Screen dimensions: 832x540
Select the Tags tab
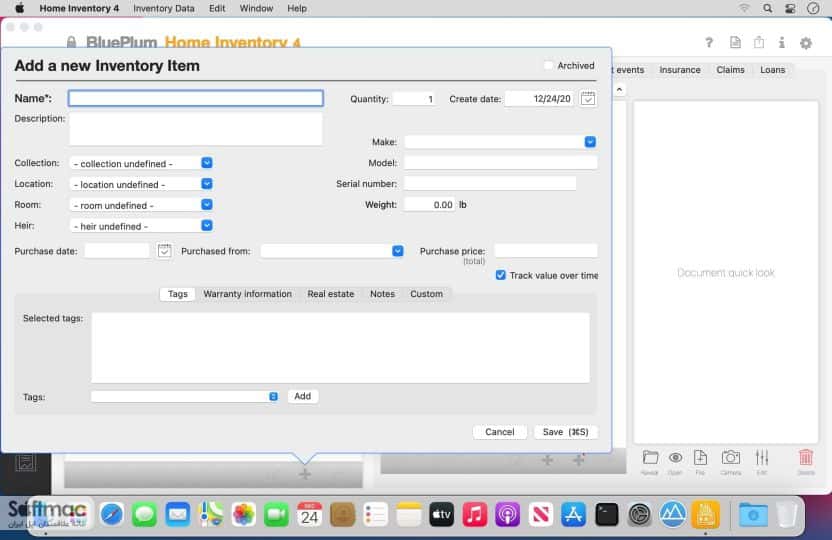(178, 294)
